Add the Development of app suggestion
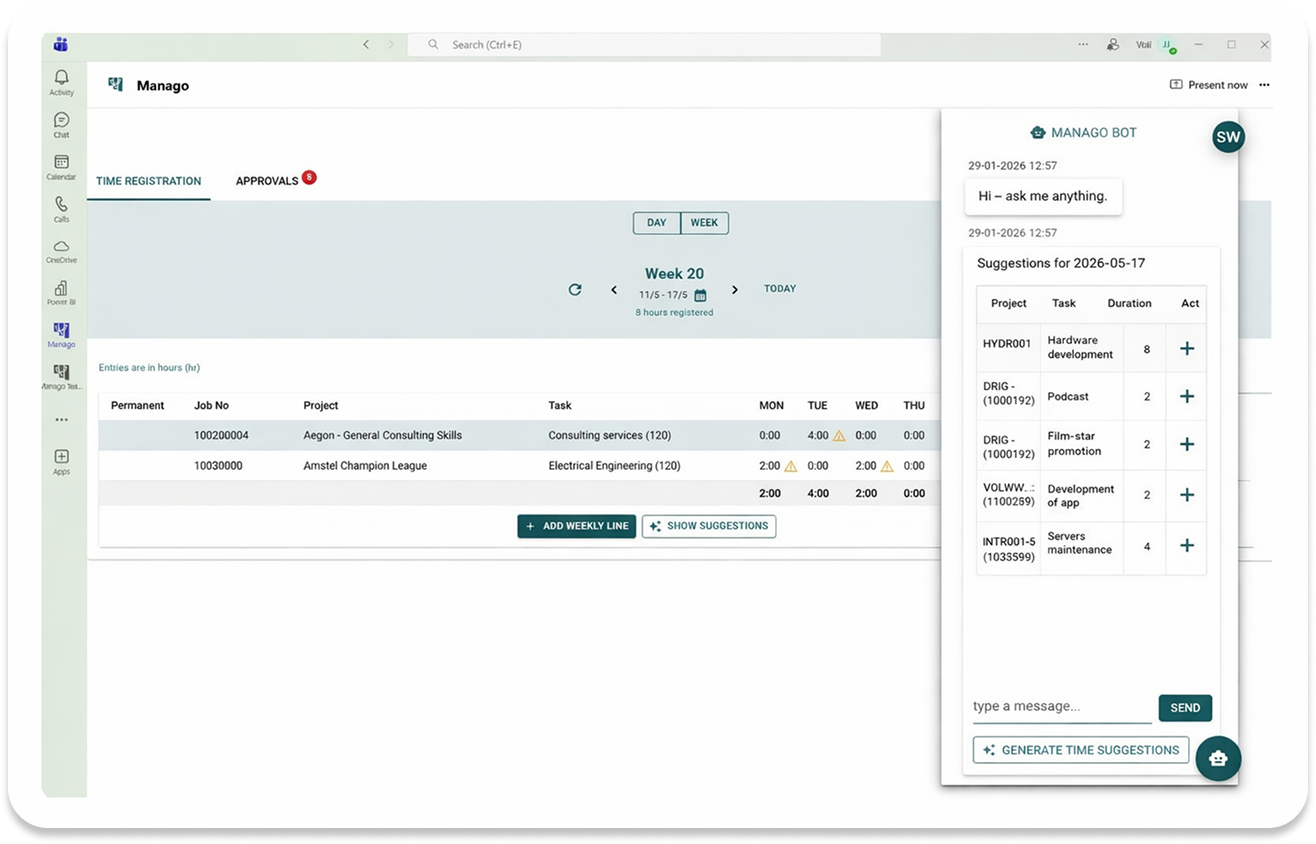Screen dimensions: 1316x844 pyautogui.click(x=1187, y=495)
